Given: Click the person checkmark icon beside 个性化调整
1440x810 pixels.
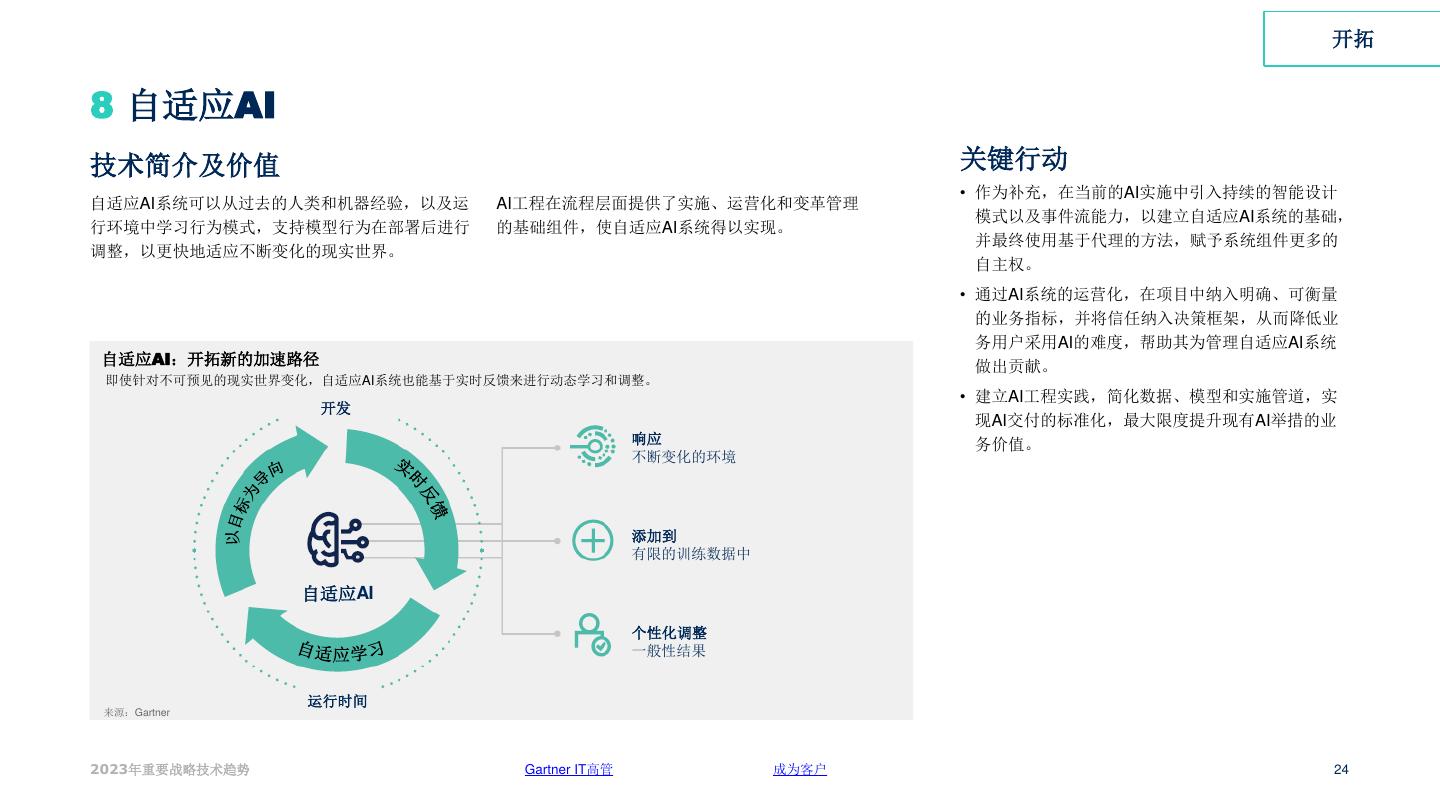Looking at the screenshot, I should pos(591,634).
